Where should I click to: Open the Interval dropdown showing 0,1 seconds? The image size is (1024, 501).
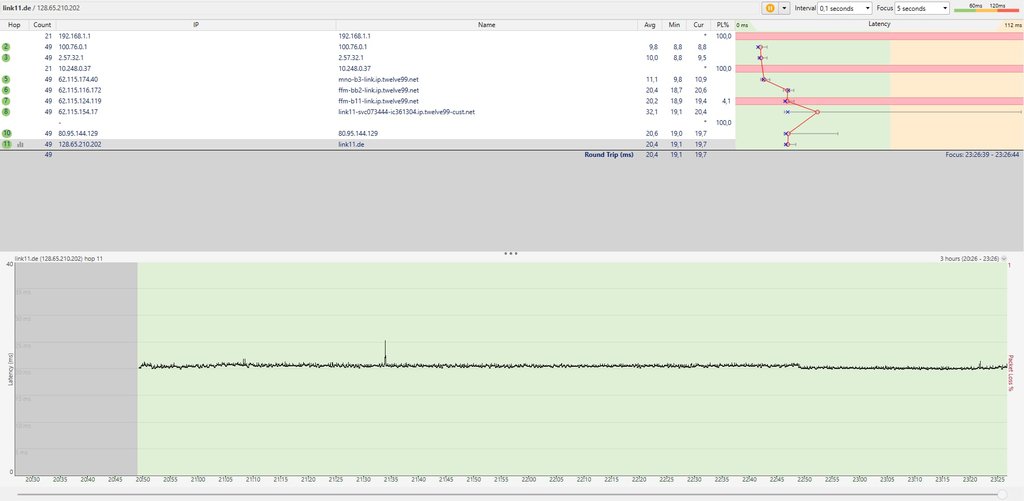point(845,8)
